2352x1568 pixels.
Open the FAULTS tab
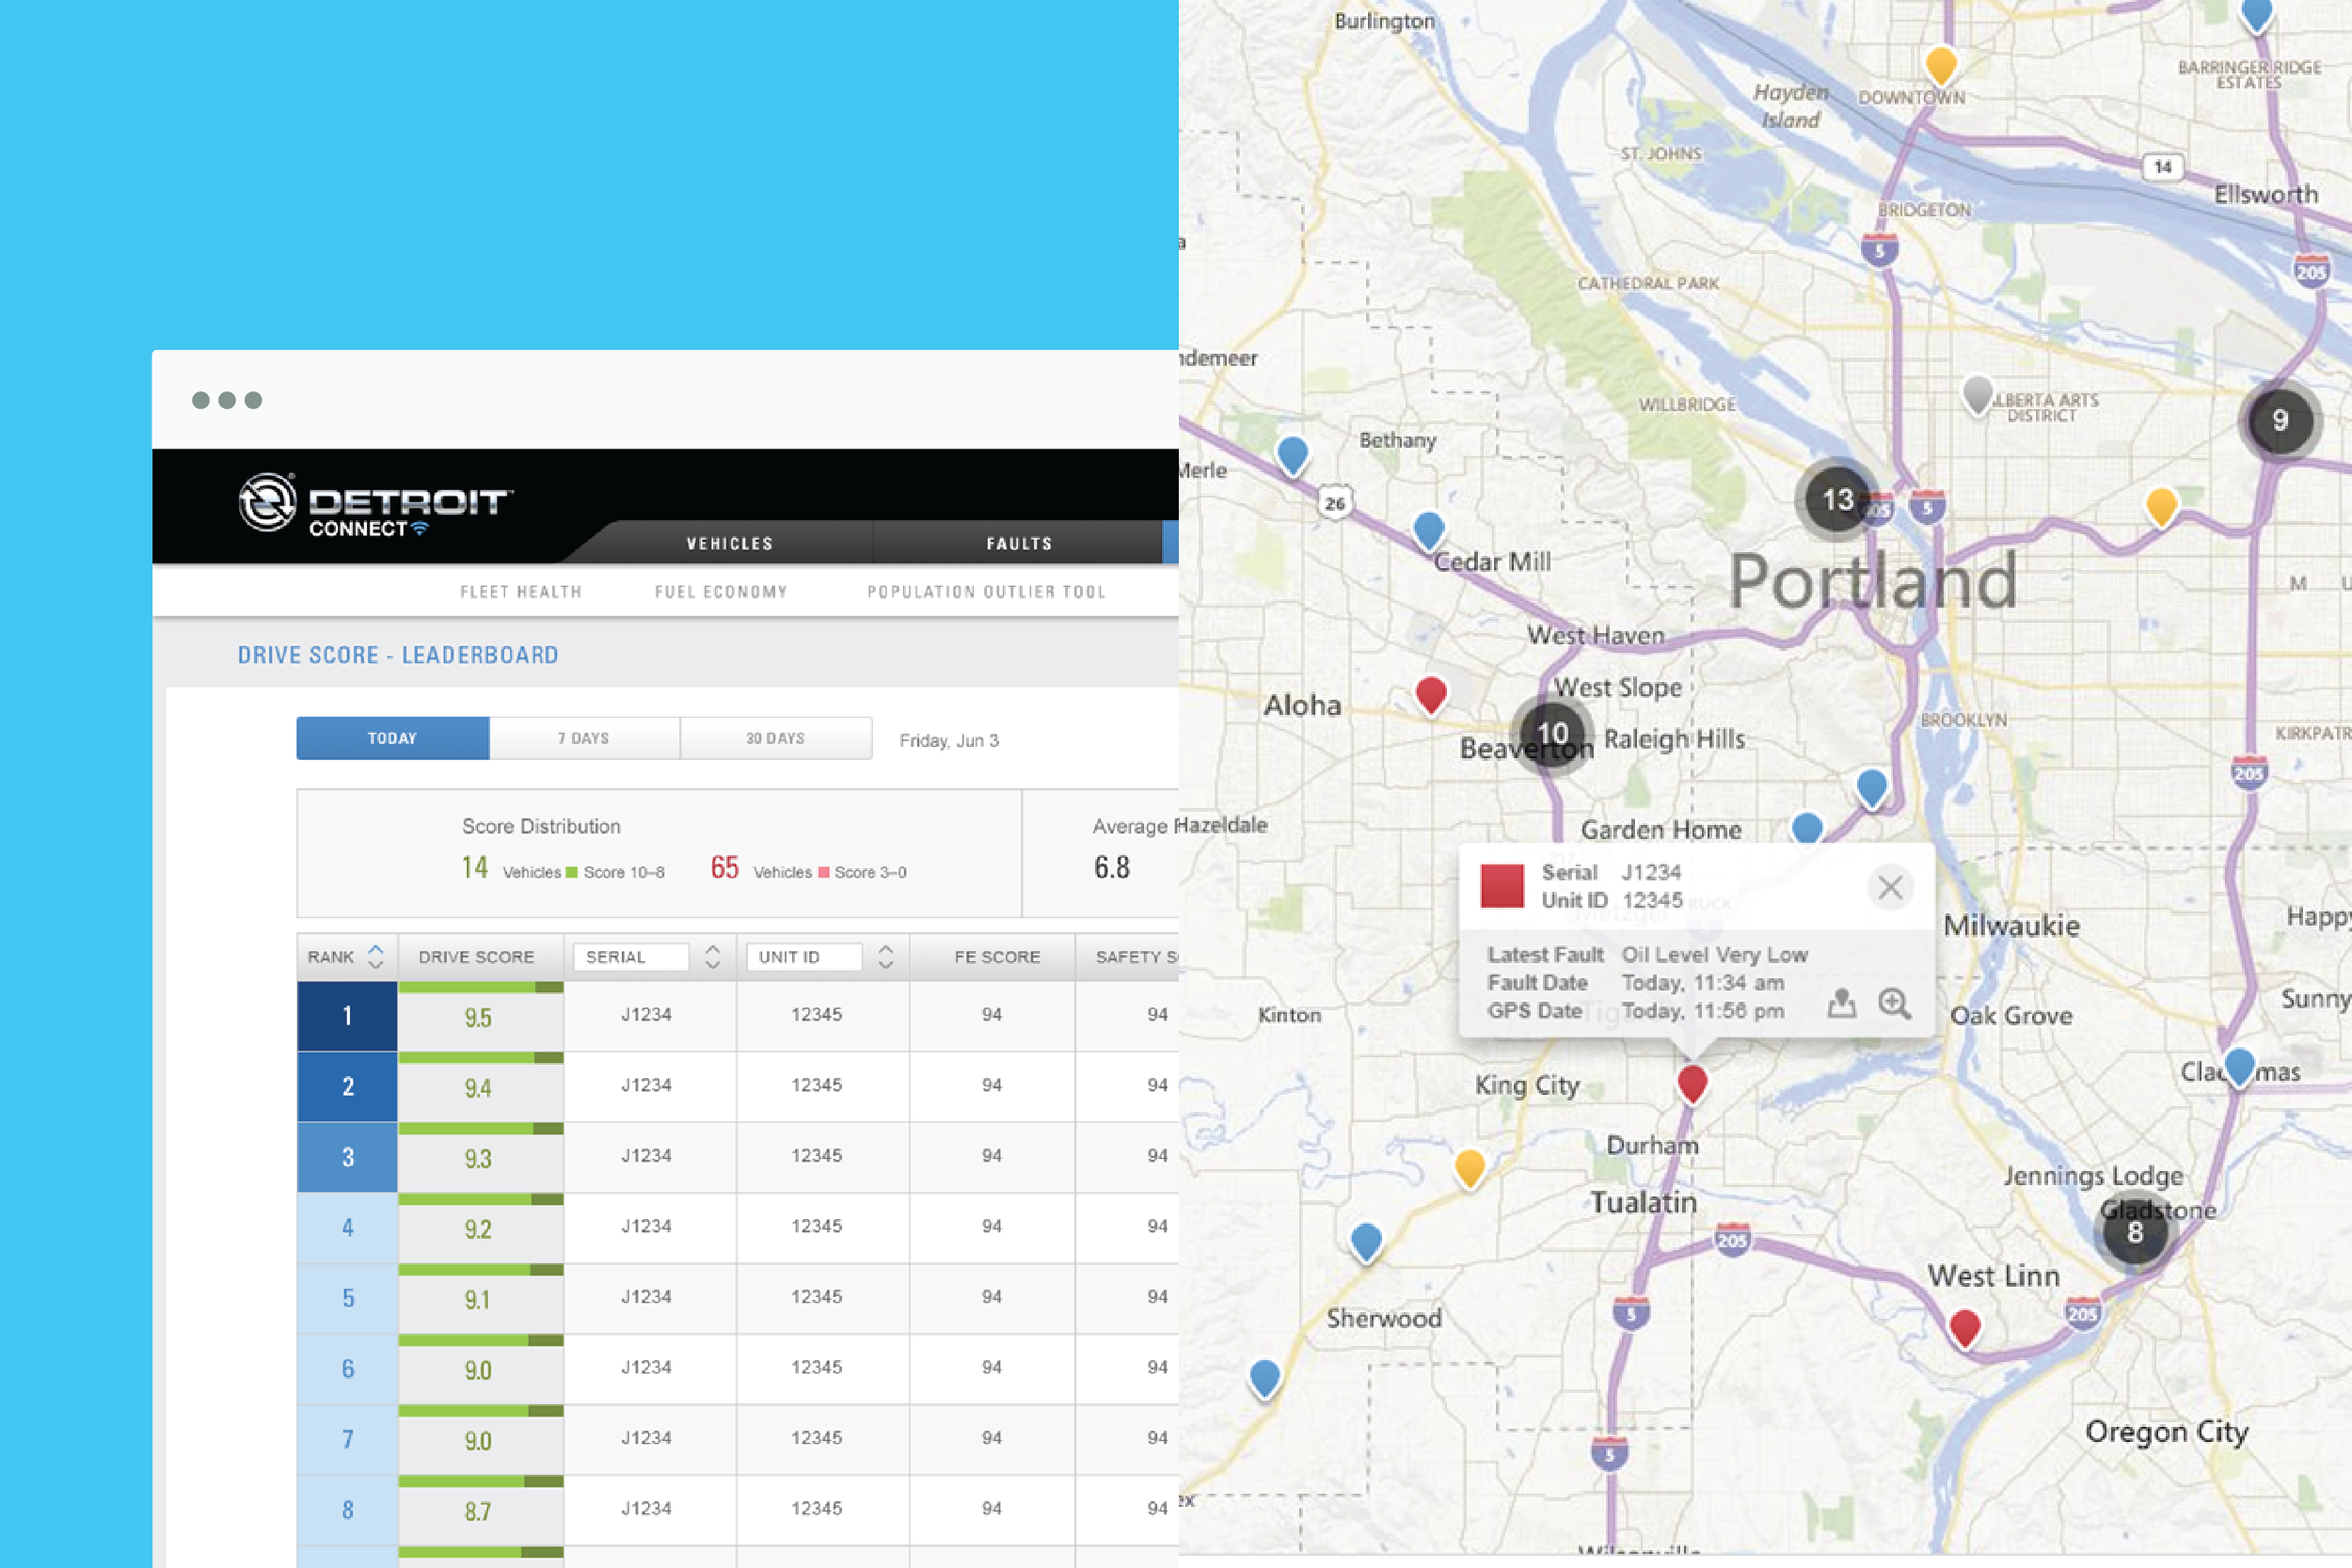(1019, 543)
